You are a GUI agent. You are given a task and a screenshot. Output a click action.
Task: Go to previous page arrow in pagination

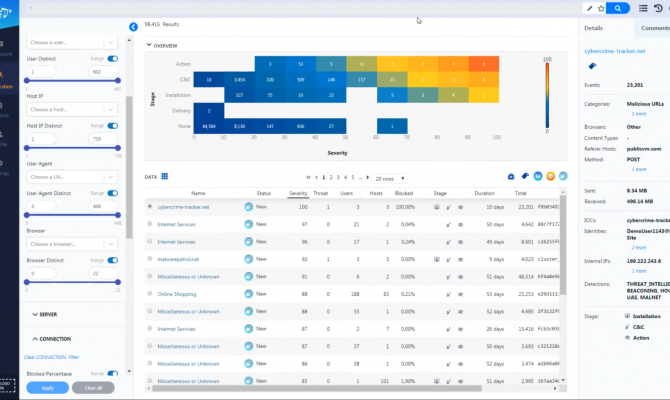[x=316, y=177]
